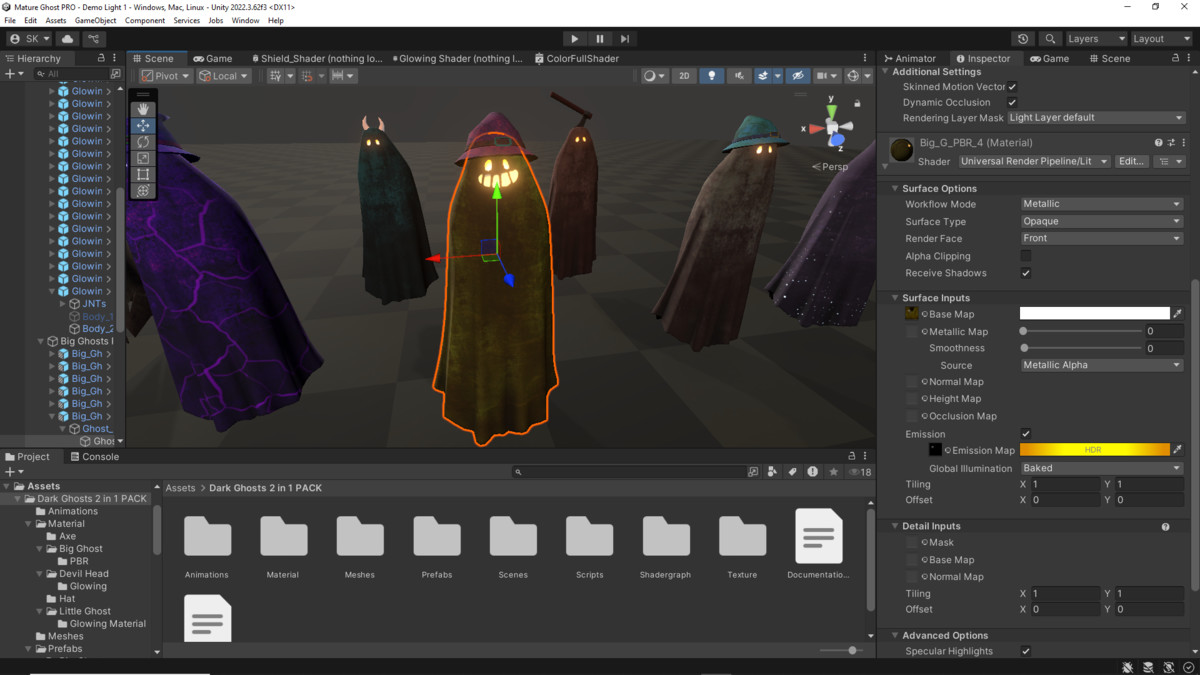1200x675 pixels.
Task: Open the Render Face dropdown showing Front
Action: [x=1101, y=238]
